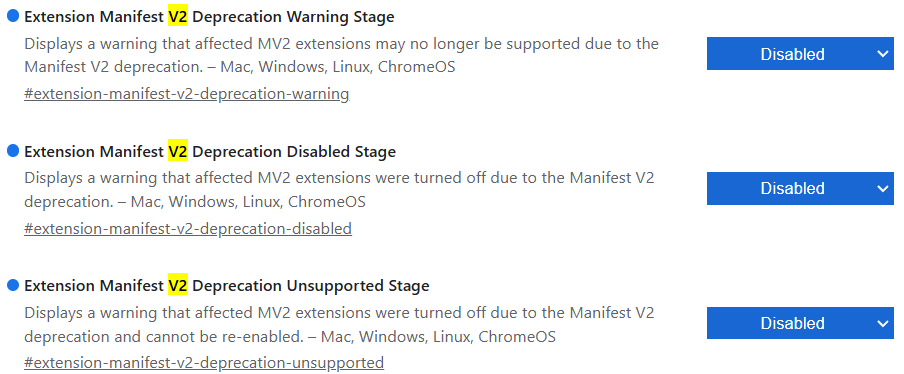
Task: Click the highlighted V2 in the Unsupported Stage title
Action: point(178,286)
